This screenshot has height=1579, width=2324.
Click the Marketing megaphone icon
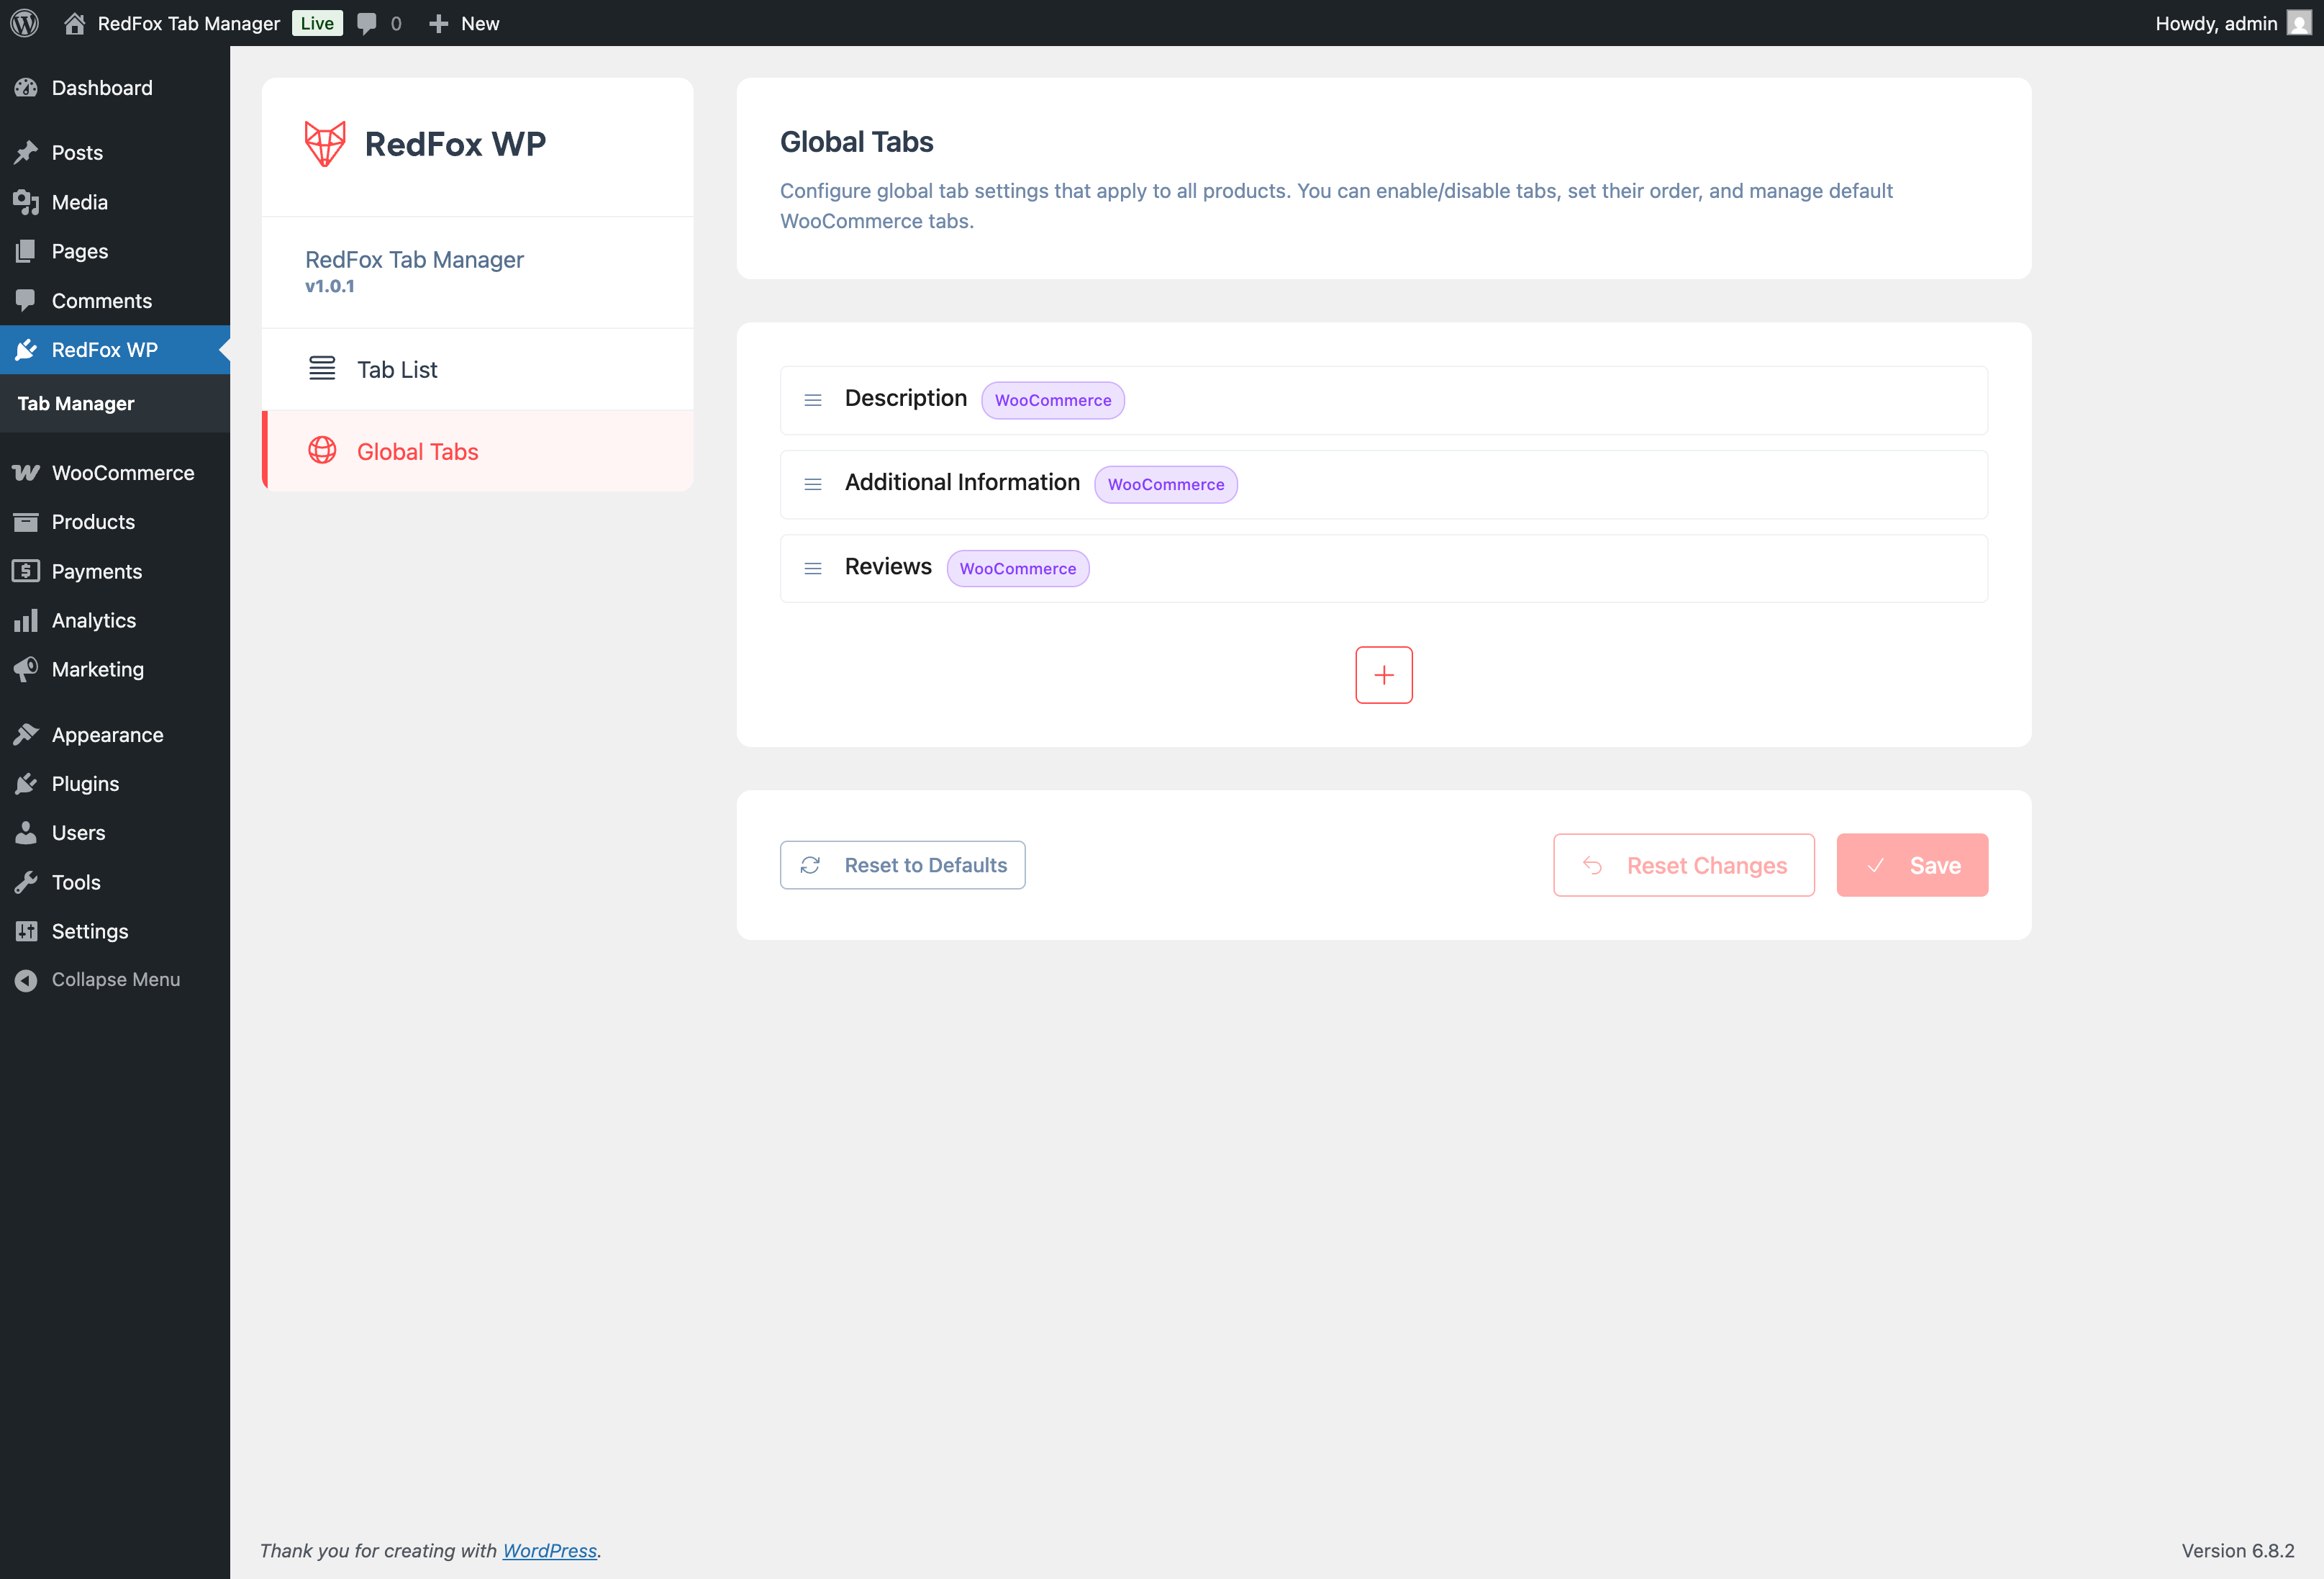pyautogui.click(x=26, y=669)
